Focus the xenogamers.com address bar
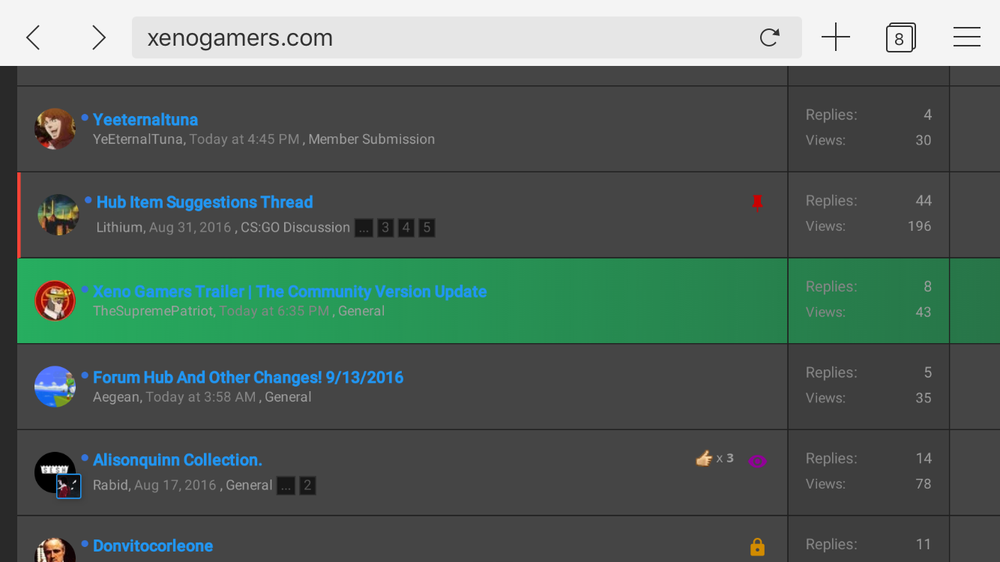Viewport: 1000px width, 562px height. coord(466,38)
